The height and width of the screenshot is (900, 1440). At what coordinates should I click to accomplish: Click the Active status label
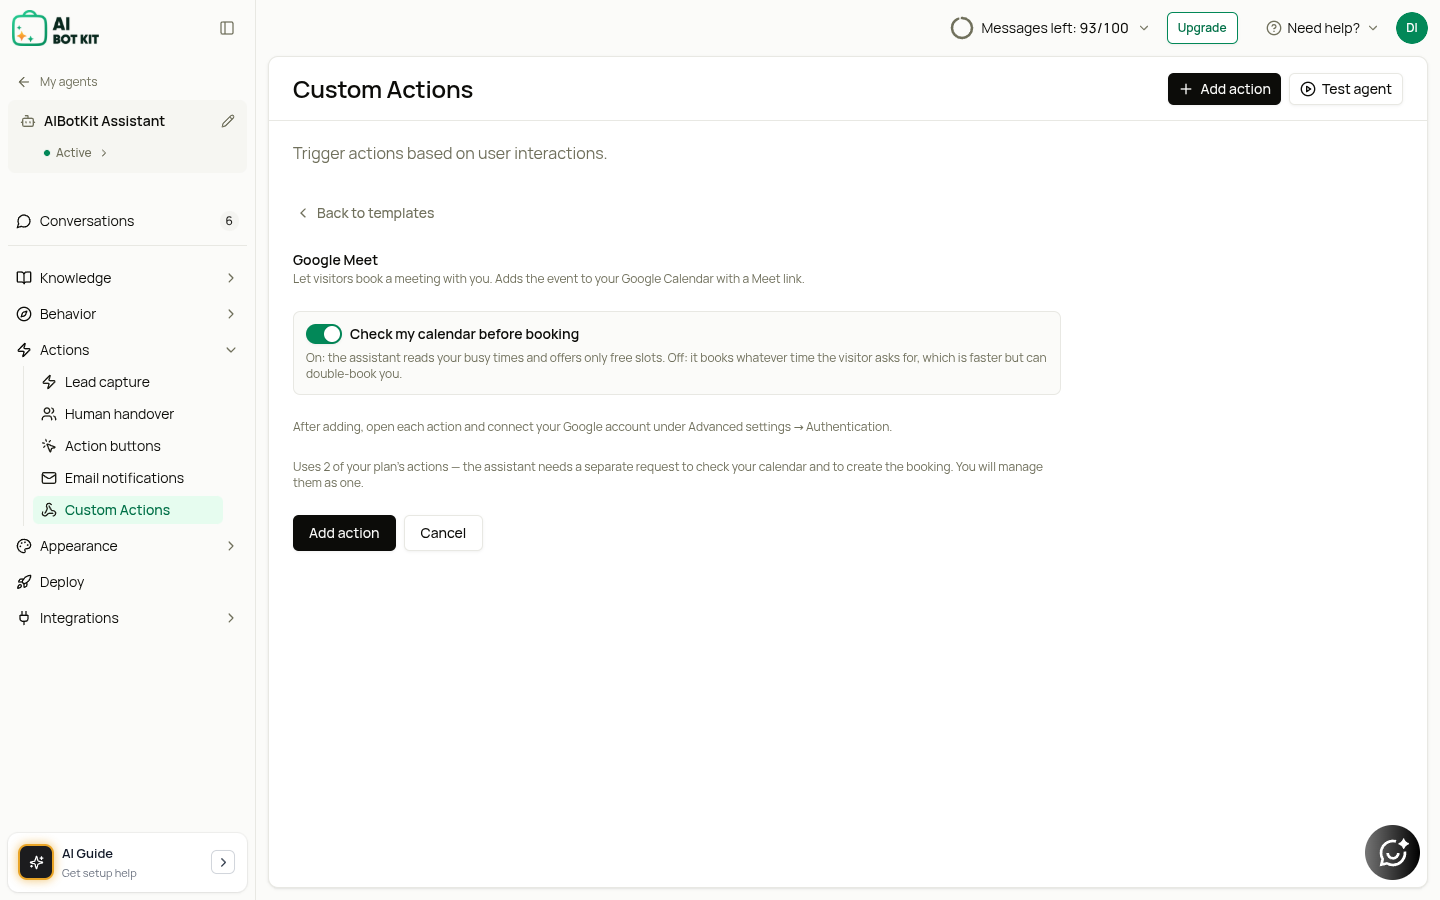pyautogui.click(x=74, y=153)
